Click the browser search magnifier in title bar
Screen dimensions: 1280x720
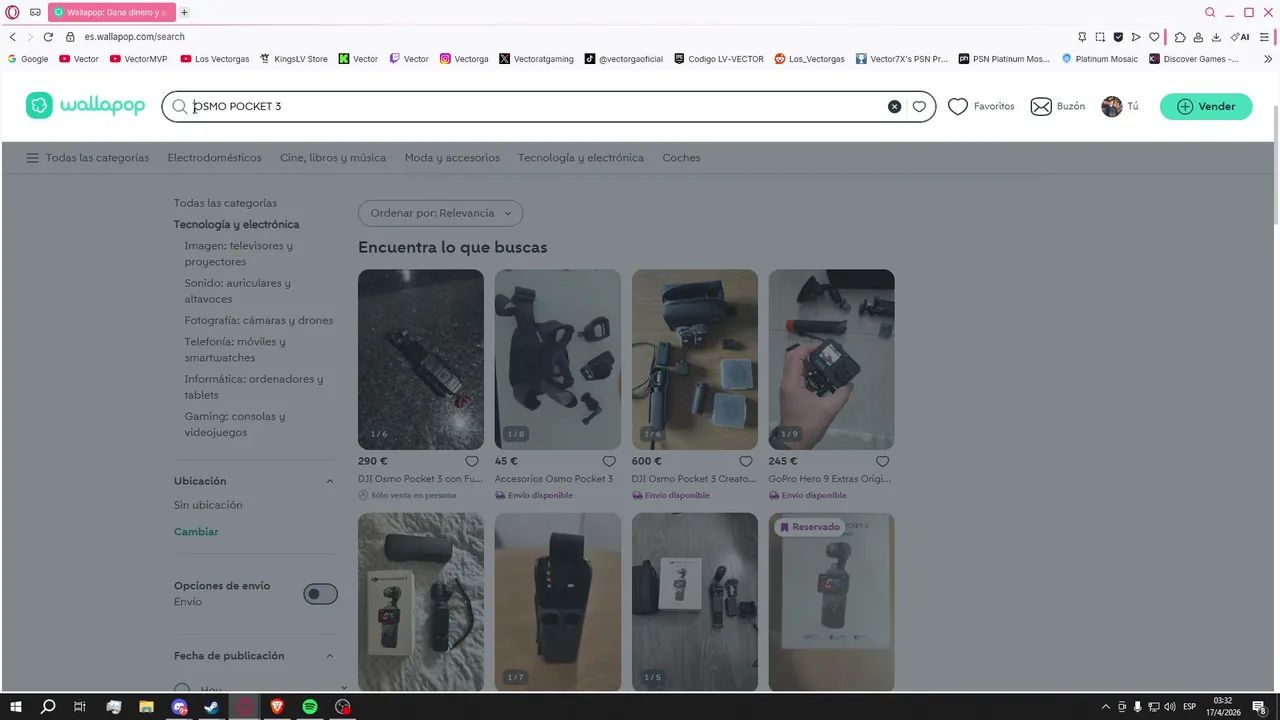[1210, 12]
